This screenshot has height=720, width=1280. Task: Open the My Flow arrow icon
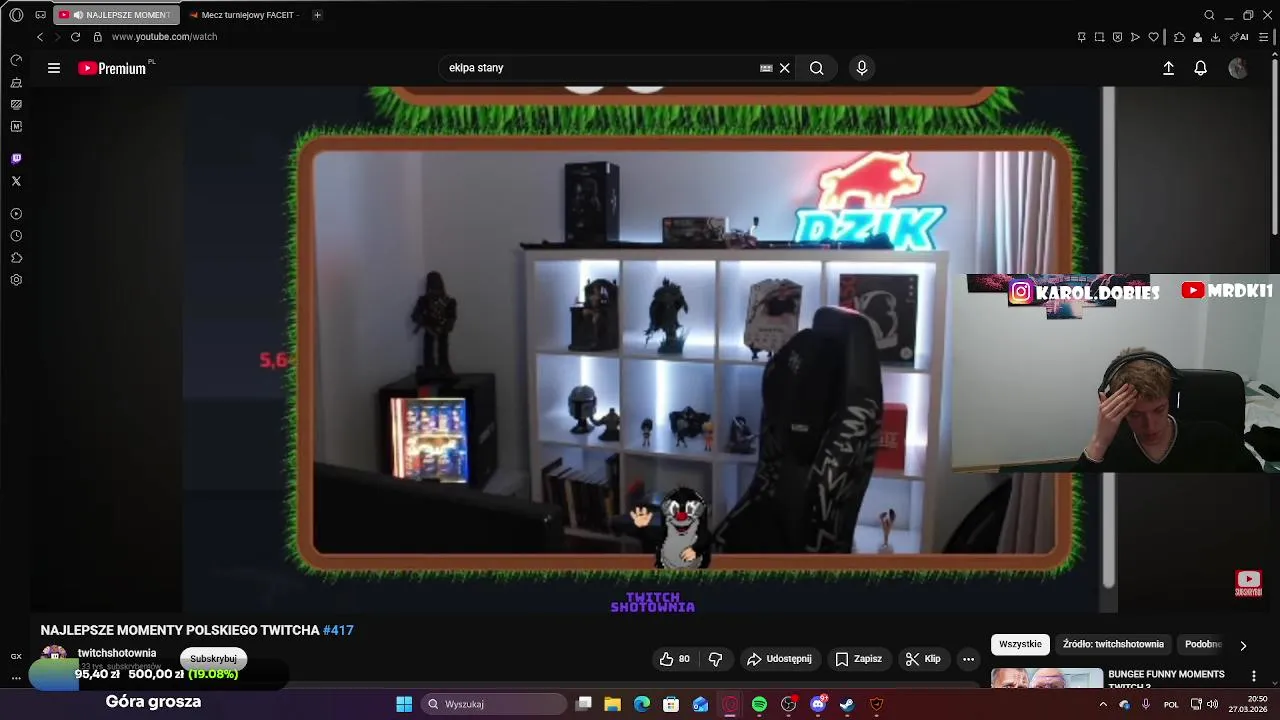(1135, 37)
